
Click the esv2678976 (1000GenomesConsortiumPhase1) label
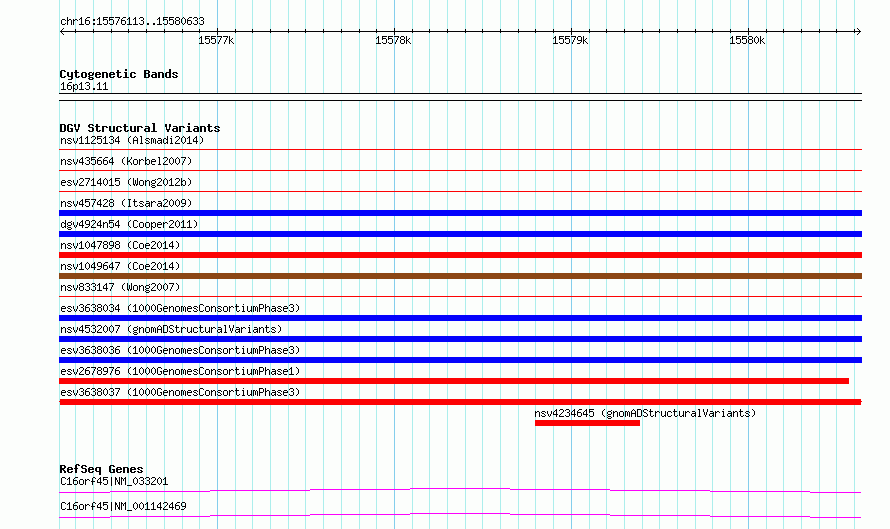pos(180,371)
